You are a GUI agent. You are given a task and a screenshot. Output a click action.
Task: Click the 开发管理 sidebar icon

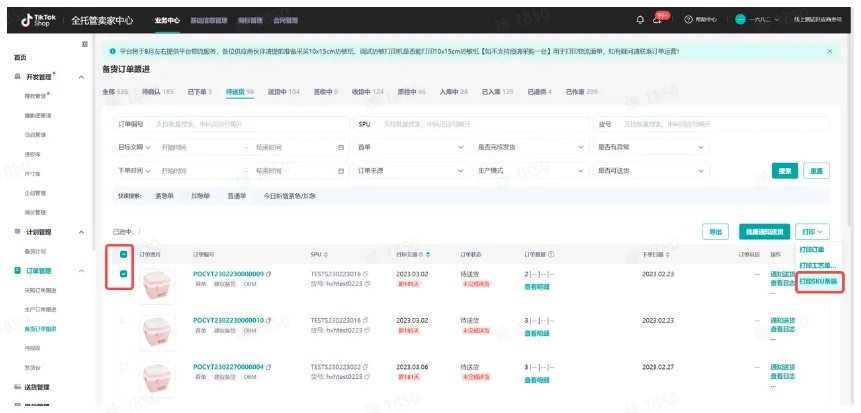coord(18,77)
